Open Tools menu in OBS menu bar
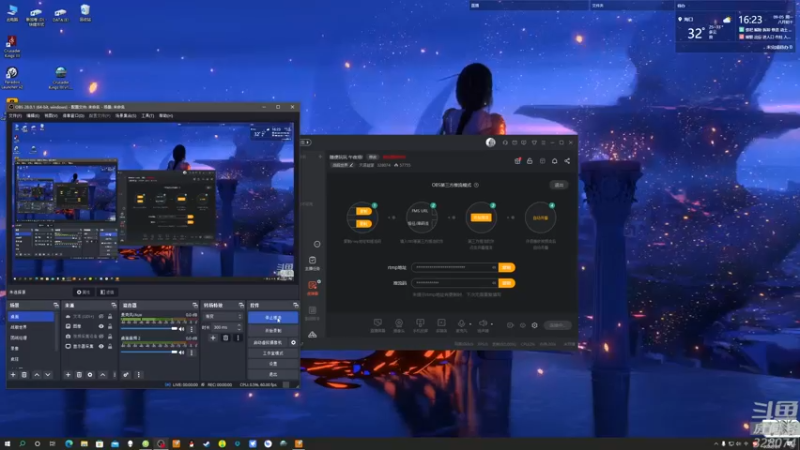This screenshot has width=800, height=450. click(x=147, y=116)
